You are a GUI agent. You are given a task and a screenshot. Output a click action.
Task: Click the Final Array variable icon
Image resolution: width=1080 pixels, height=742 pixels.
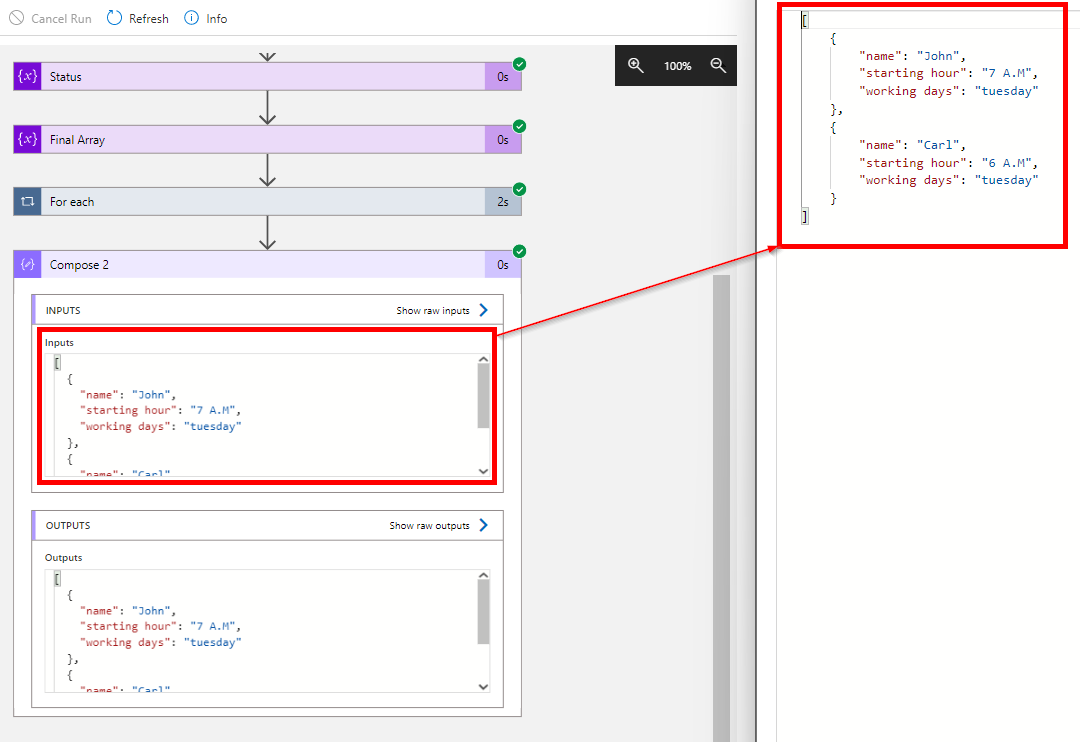28,139
